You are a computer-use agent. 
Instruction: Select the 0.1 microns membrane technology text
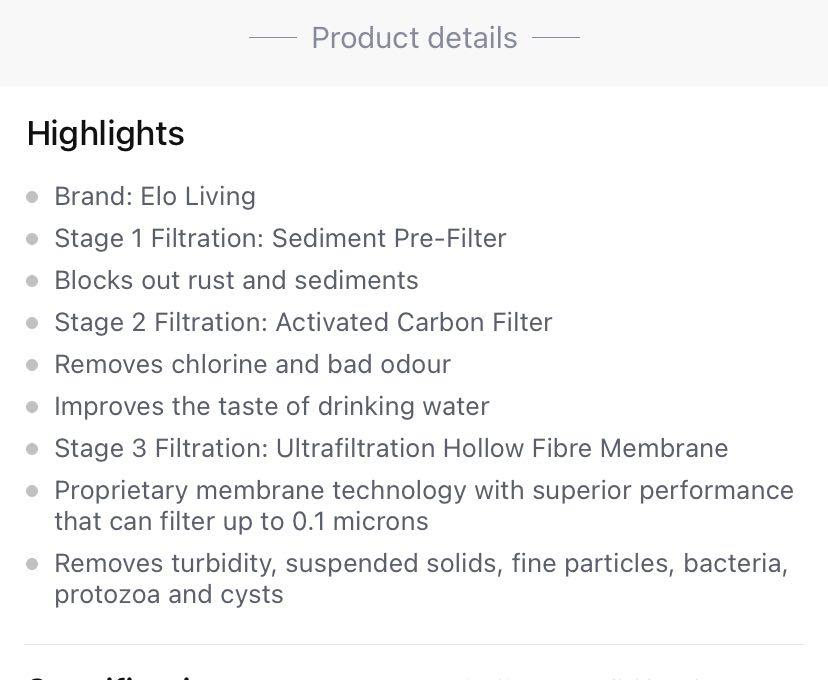point(423,506)
